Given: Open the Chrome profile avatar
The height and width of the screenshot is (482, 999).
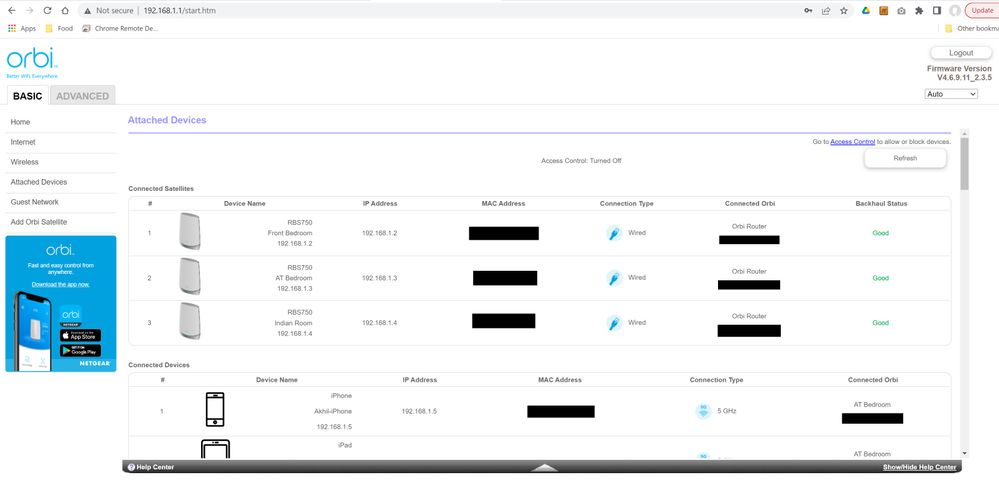Looking at the screenshot, I should point(954,10).
